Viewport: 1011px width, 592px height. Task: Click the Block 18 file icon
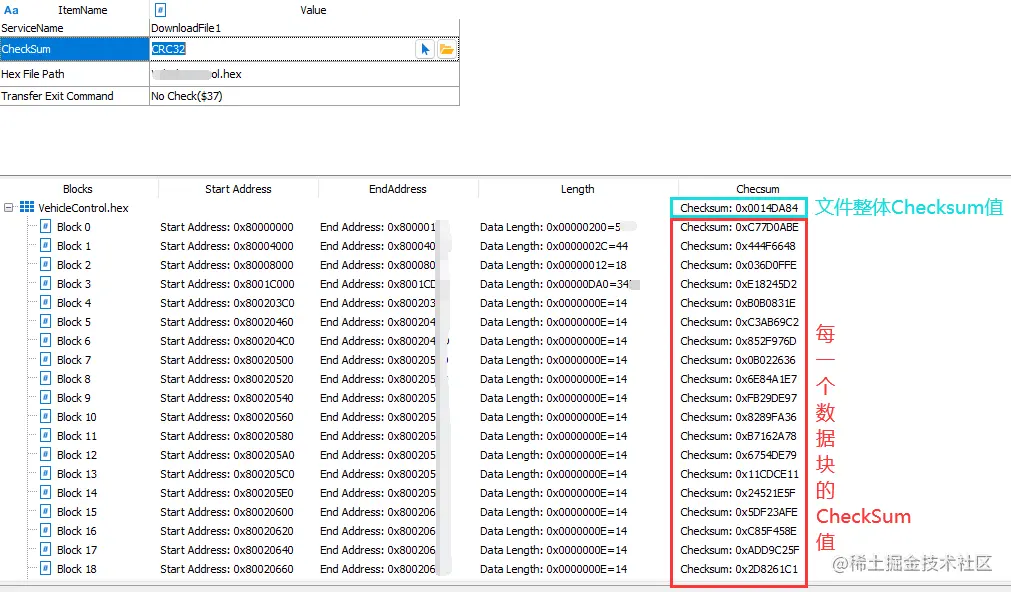click(46, 569)
